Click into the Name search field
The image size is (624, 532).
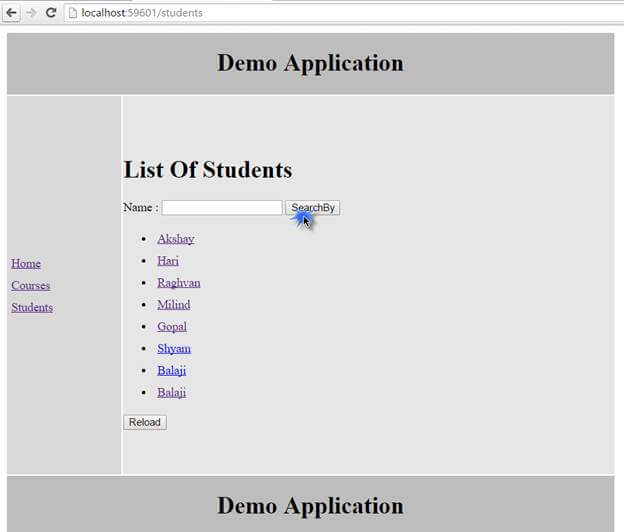pyautogui.click(x=222, y=208)
